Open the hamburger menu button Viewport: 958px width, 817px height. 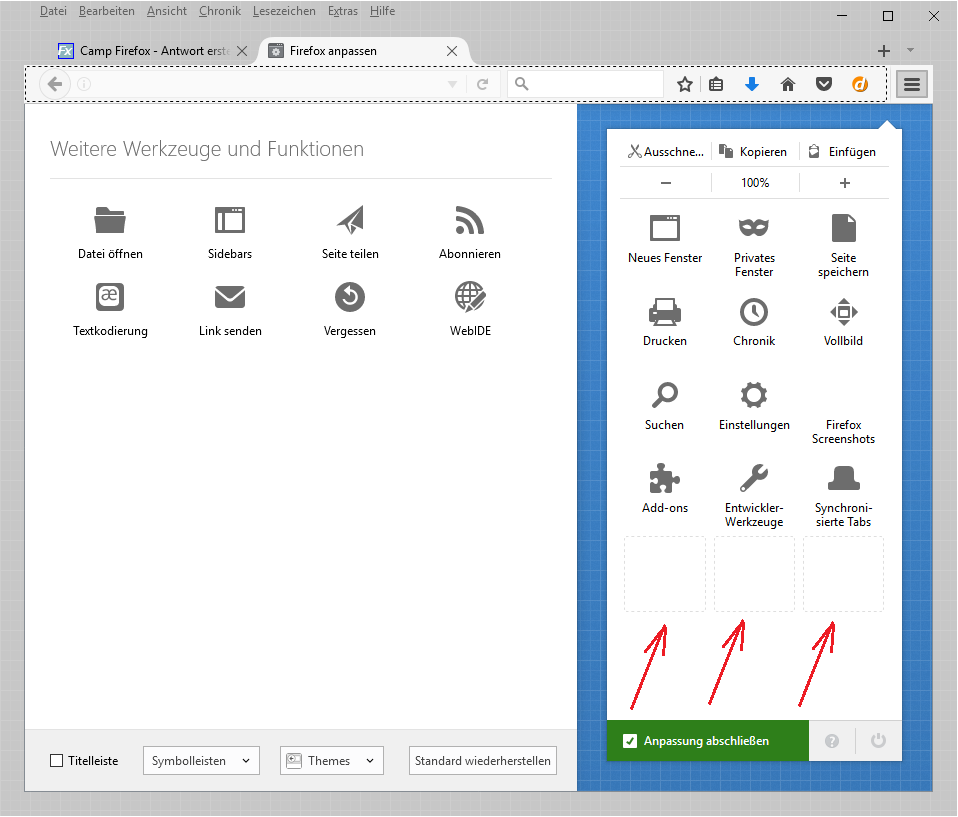(x=912, y=84)
